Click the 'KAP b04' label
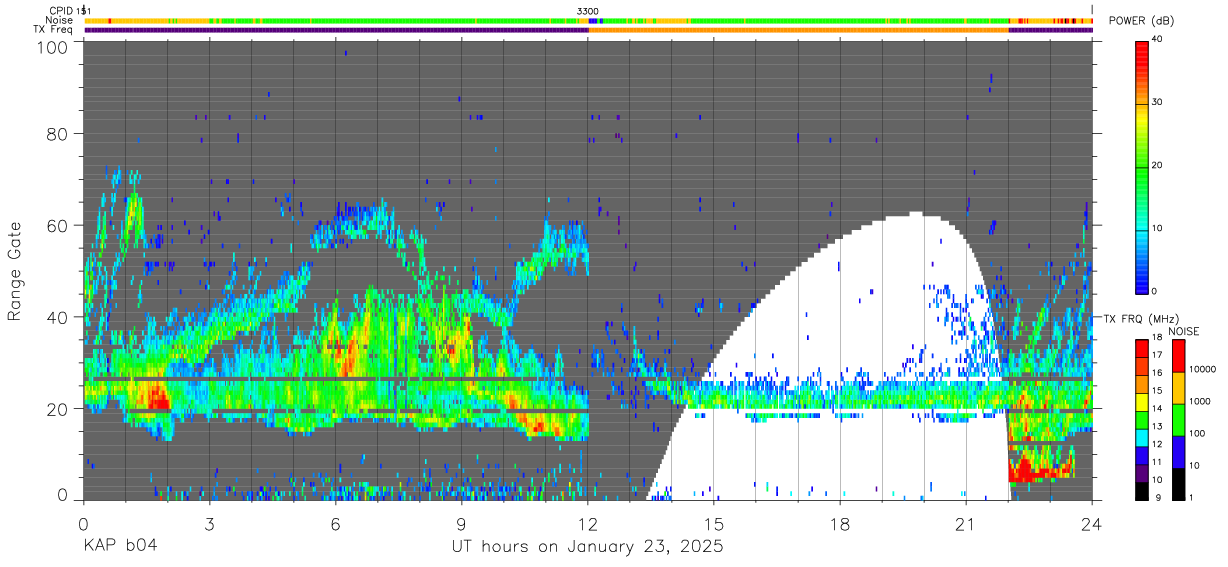The height and width of the screenshot is (567, 1228). (119, 547)
